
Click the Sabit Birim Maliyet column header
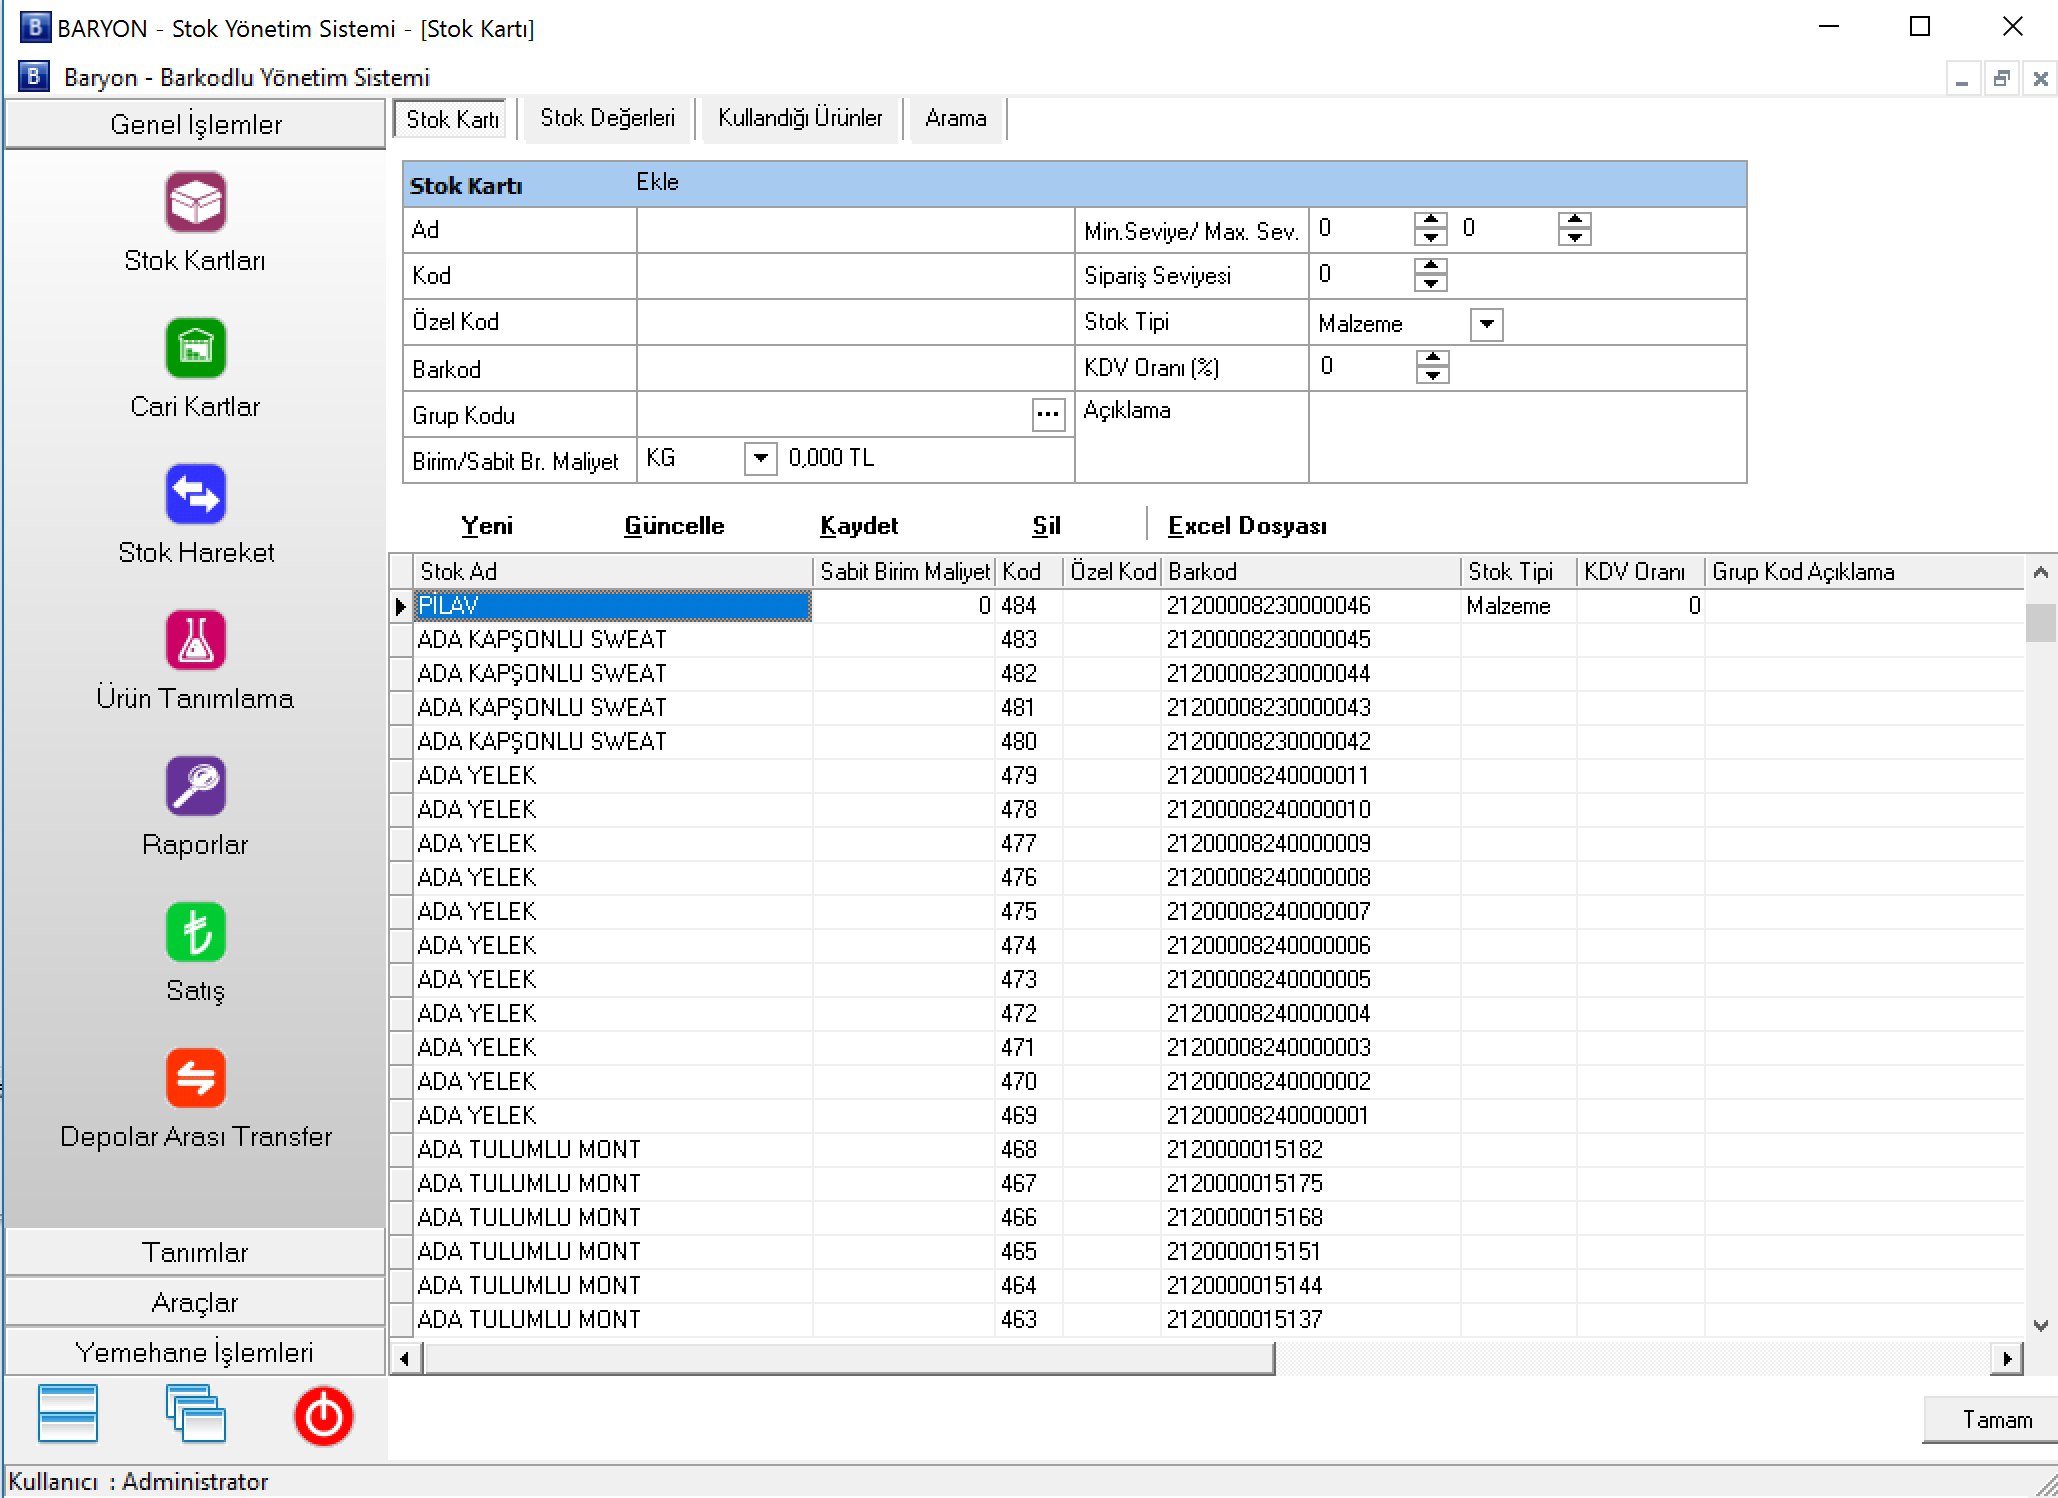[x=904, y=572]
